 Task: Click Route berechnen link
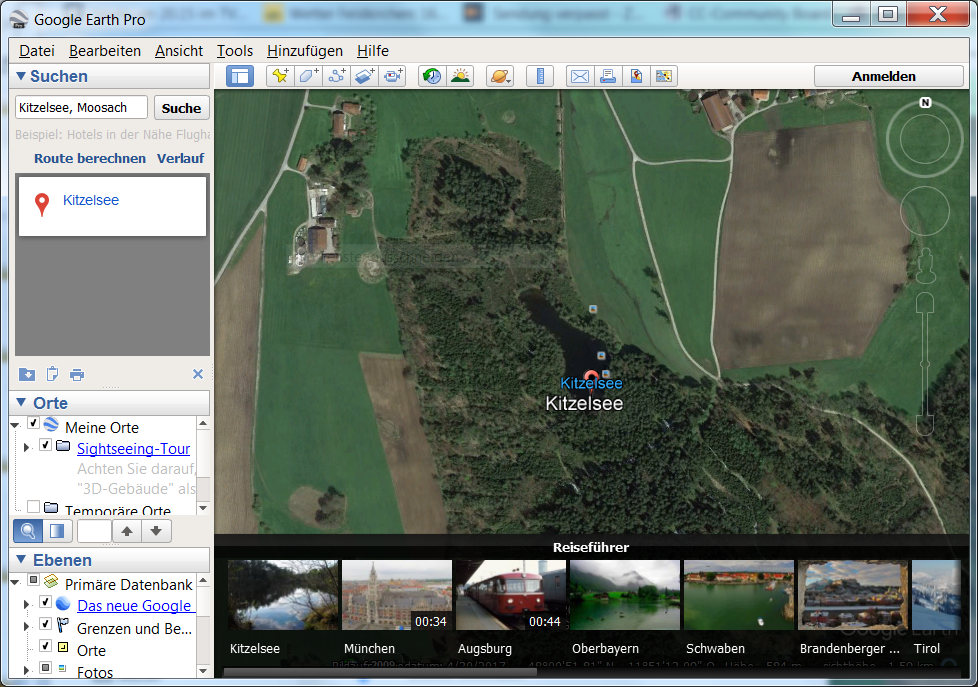[90, 158]
